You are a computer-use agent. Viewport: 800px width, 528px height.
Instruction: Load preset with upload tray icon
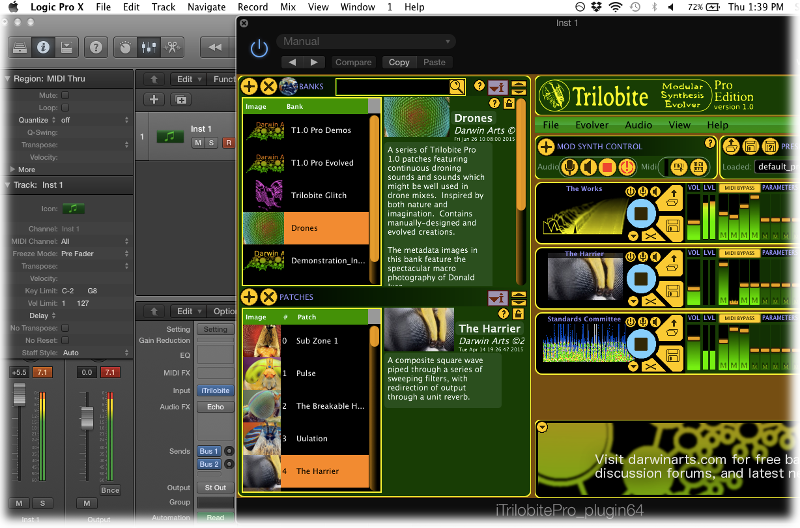coord(731,147)
